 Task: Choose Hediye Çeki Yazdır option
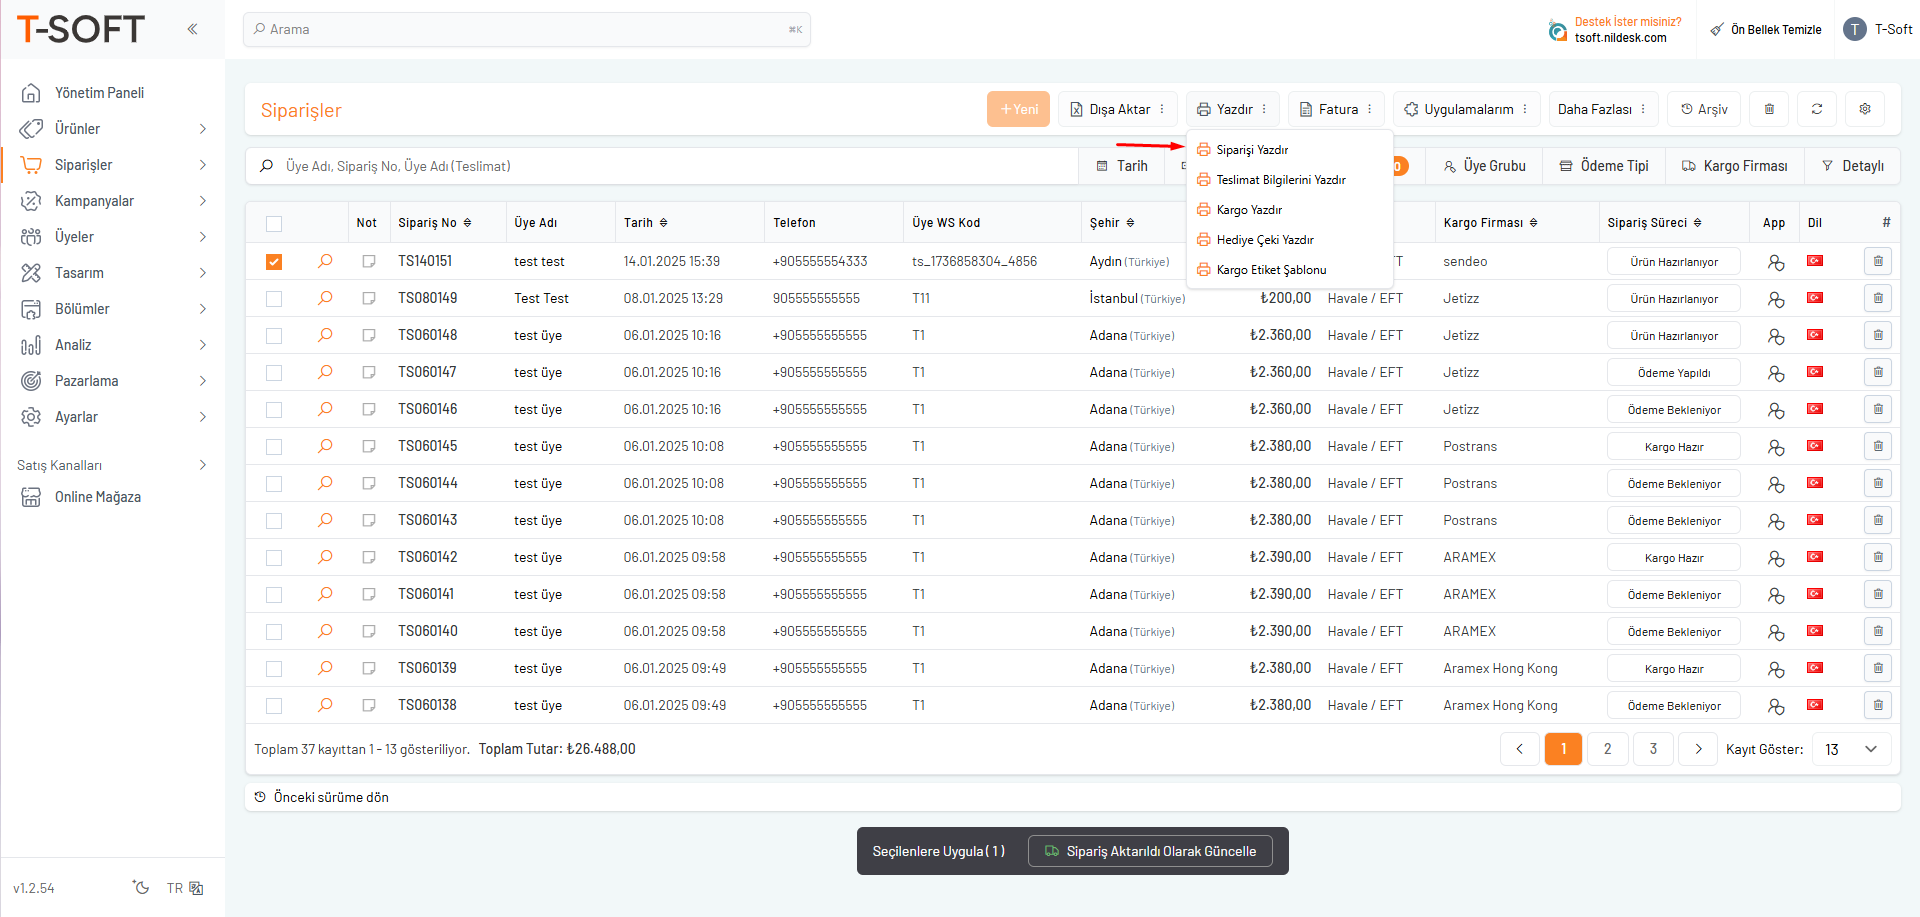[x=1289, y=240]
